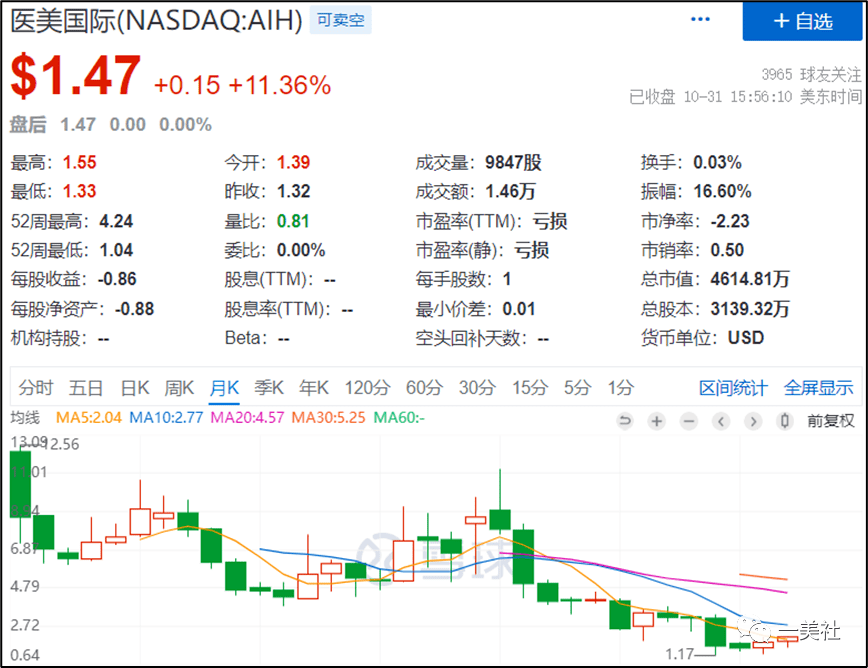Click the MA5:2.04 moving average label
The image size is (868, 668).
[88, 418]
